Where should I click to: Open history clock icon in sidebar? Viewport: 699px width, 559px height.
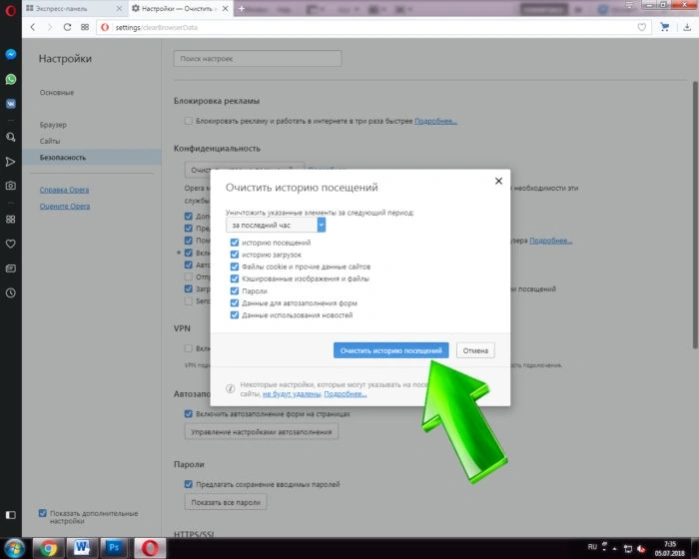11,293
